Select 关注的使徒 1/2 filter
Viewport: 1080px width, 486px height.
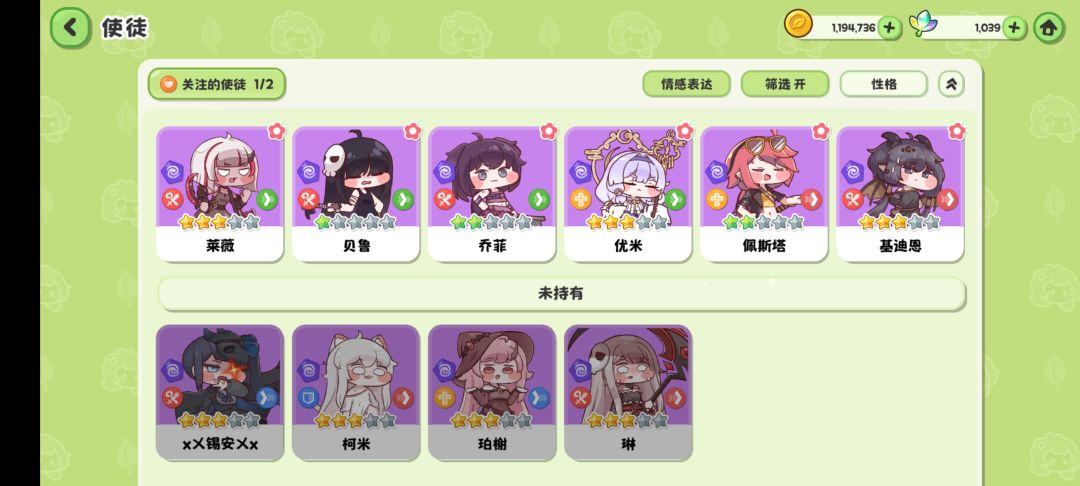pyautogui.click(x=217, y=84)
